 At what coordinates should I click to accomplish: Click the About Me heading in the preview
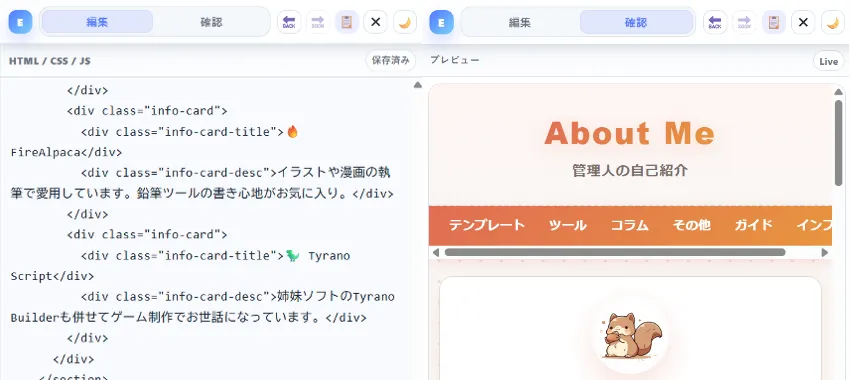coord(630,133)
